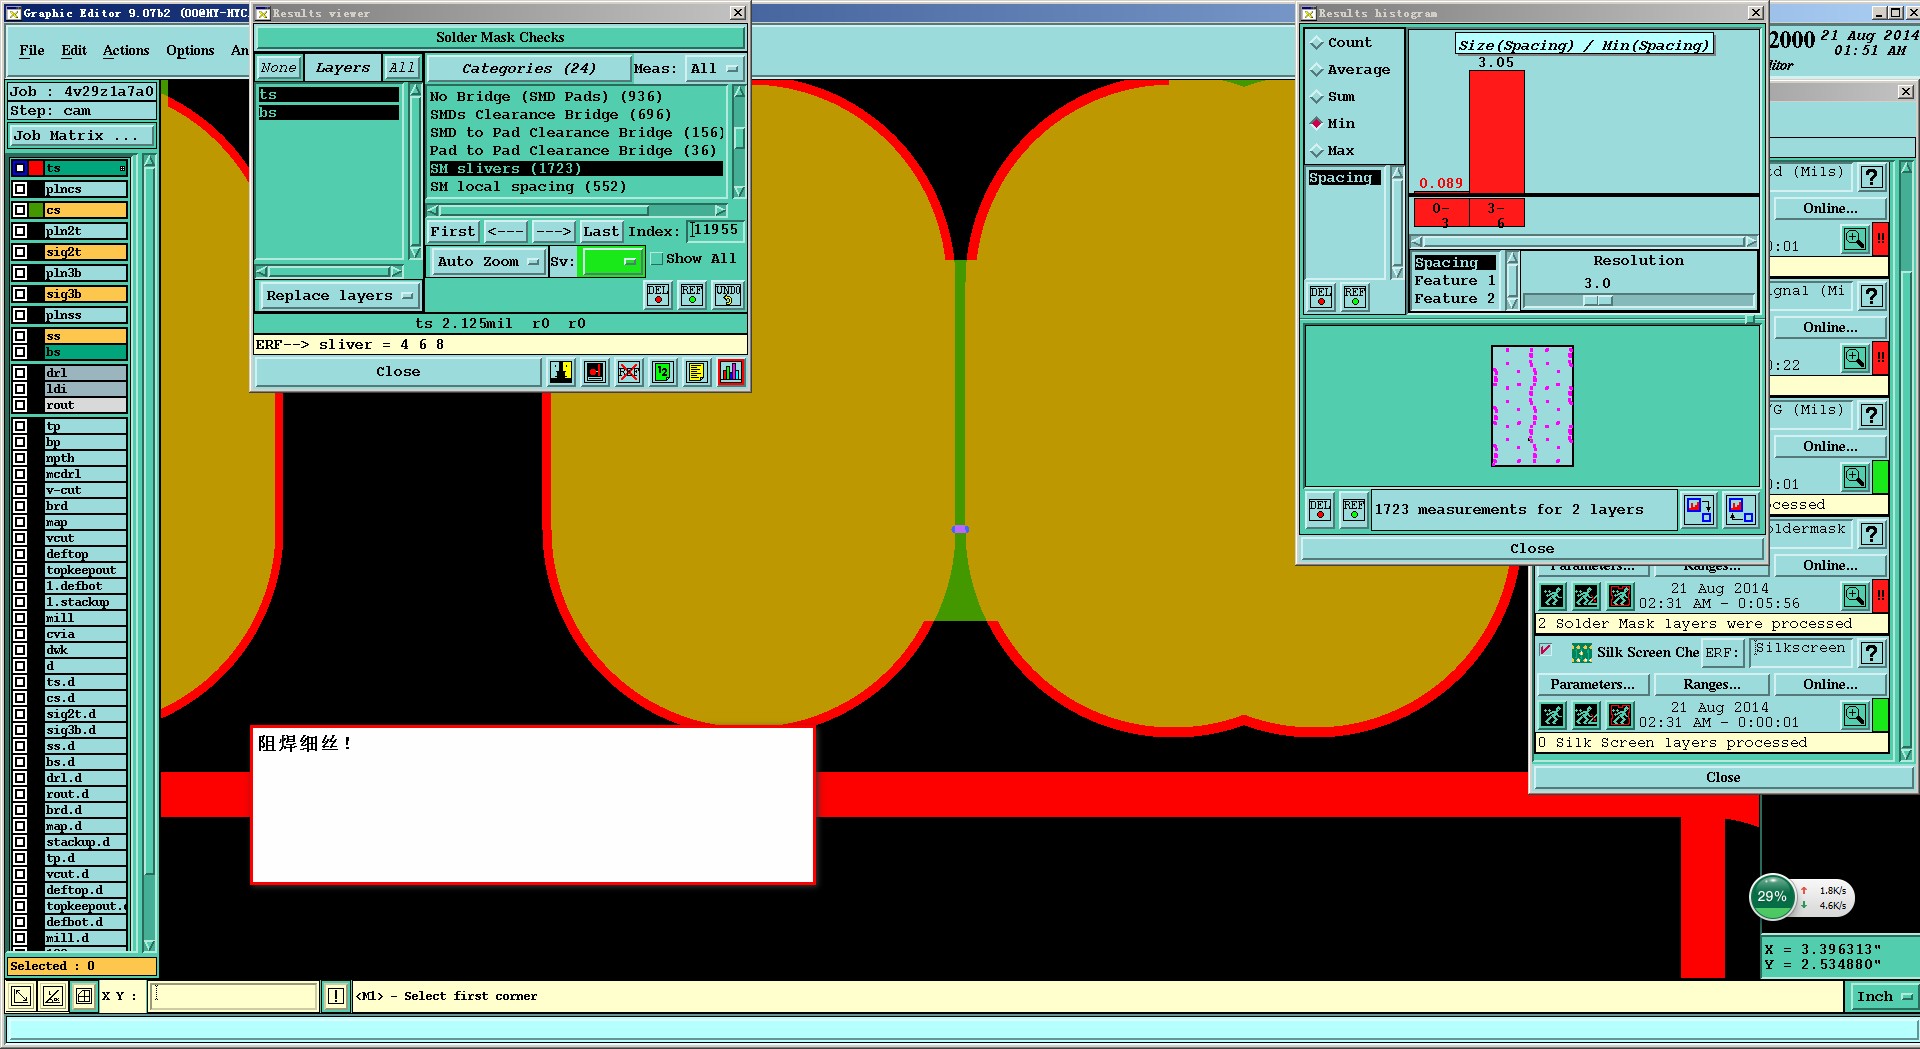Run Silk Screen check running-man icon

click(x=1552, y=715)
